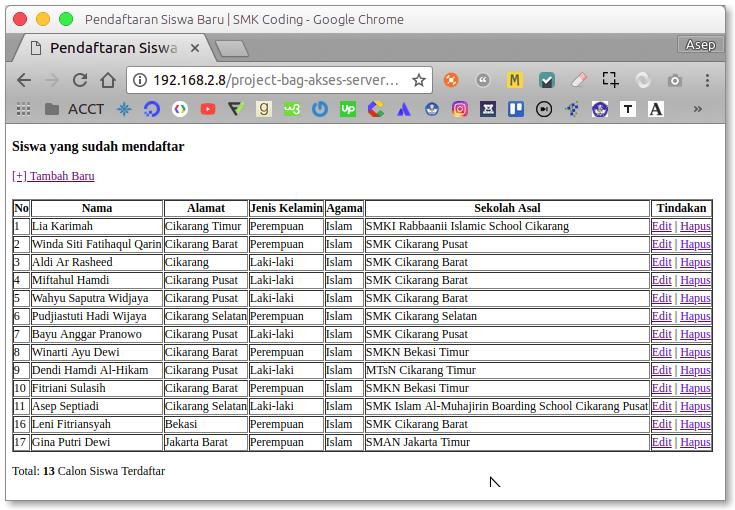Delete Lia Karimah with Hapus
The image size is (735, 510).
695,226
